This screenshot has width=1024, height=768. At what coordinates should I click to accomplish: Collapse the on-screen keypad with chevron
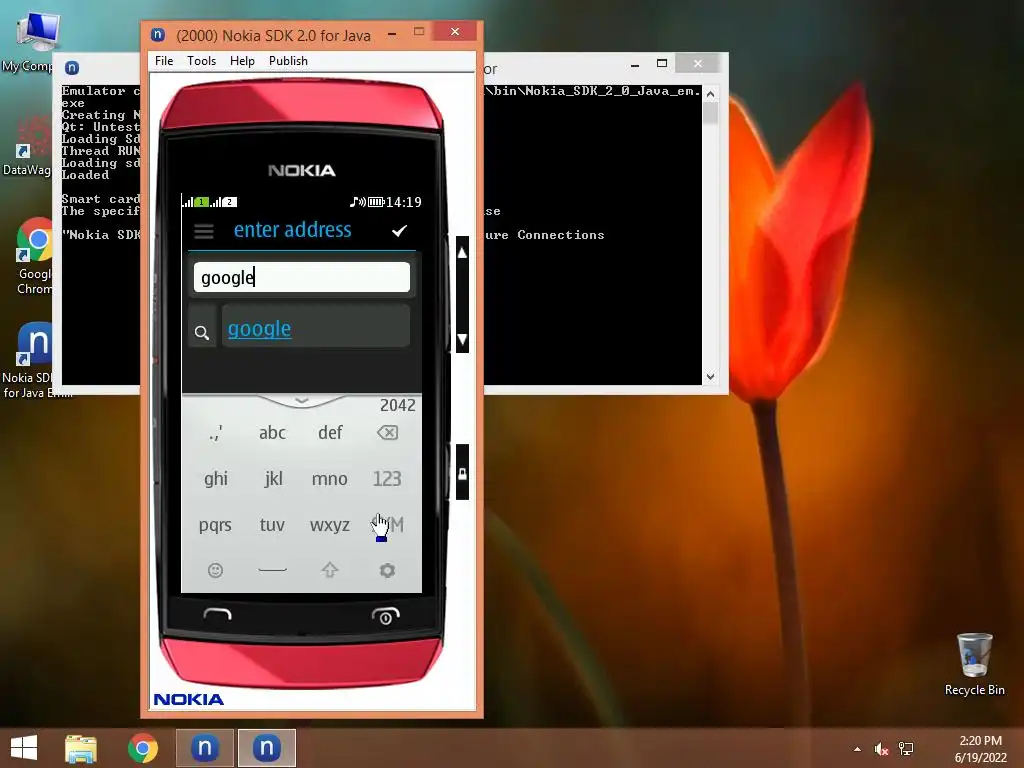pos(301,400)
